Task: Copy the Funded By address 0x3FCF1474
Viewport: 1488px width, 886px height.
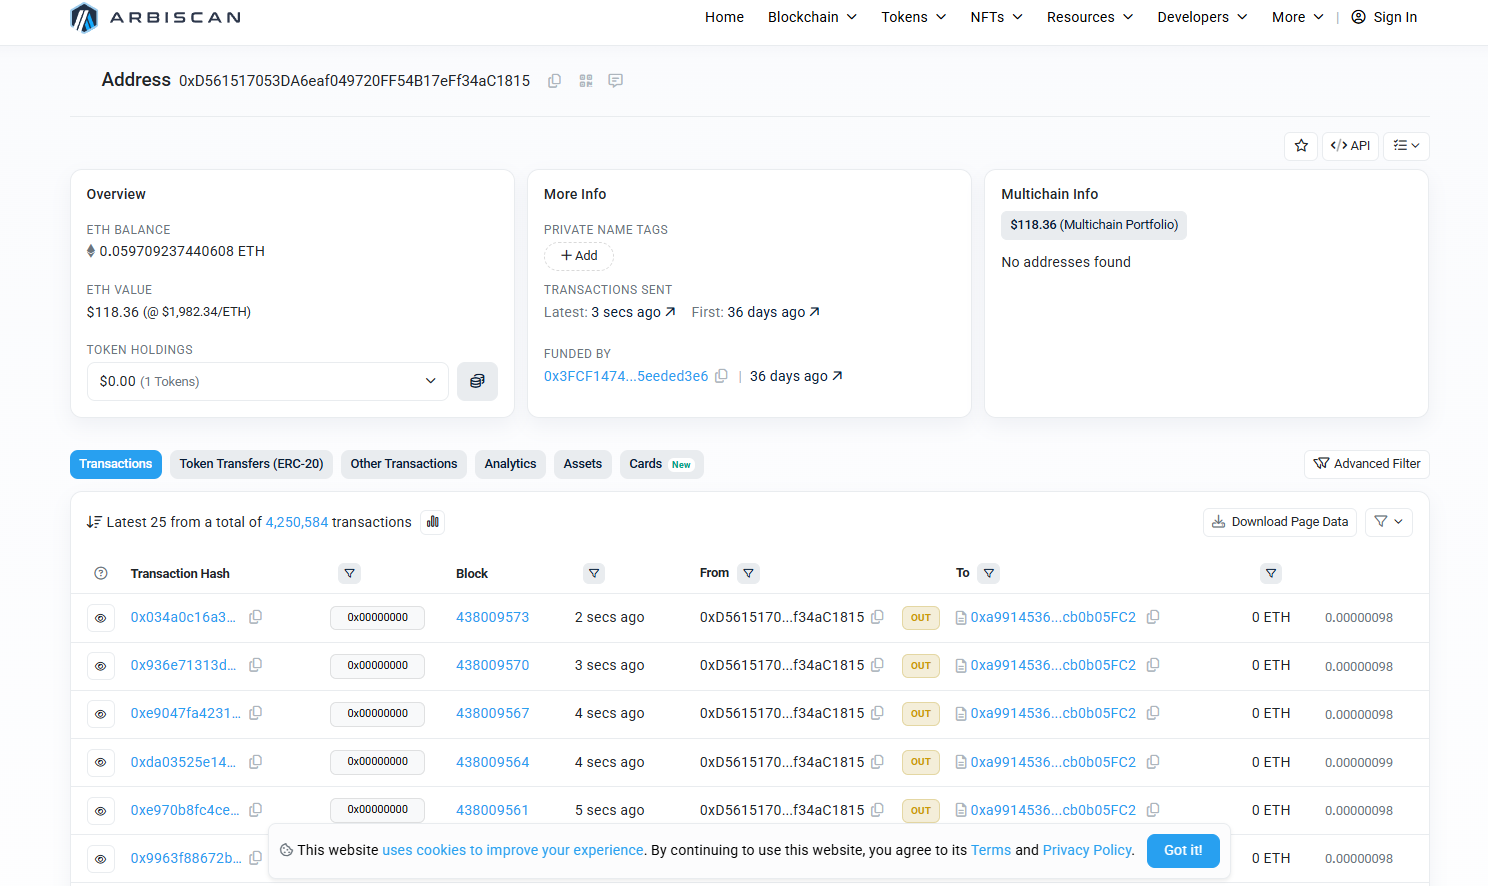Action: pos(721,376)
